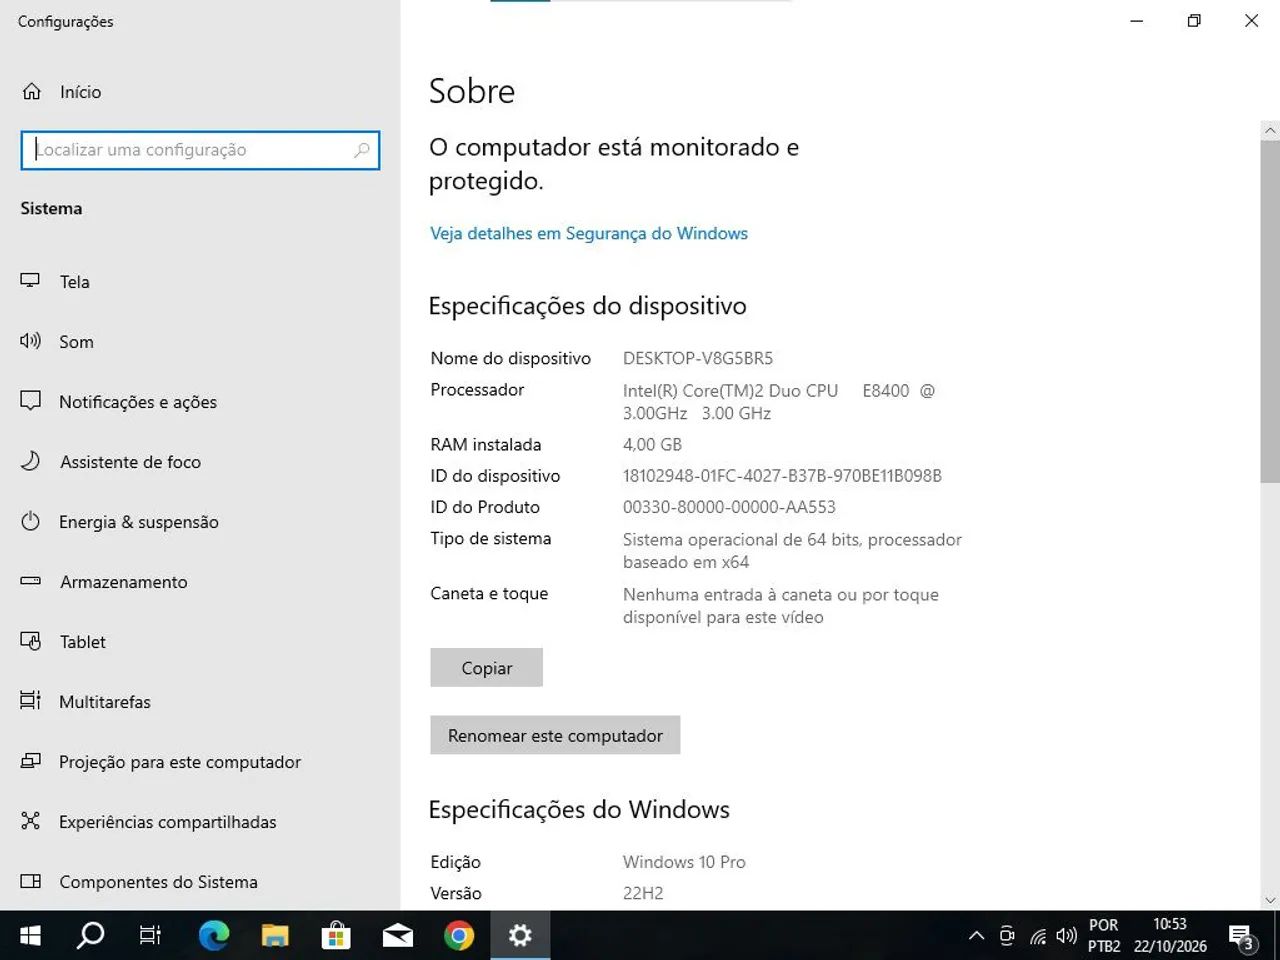Click the Copiar button
The image size is (1280, 960).
(x=486, y=668)
